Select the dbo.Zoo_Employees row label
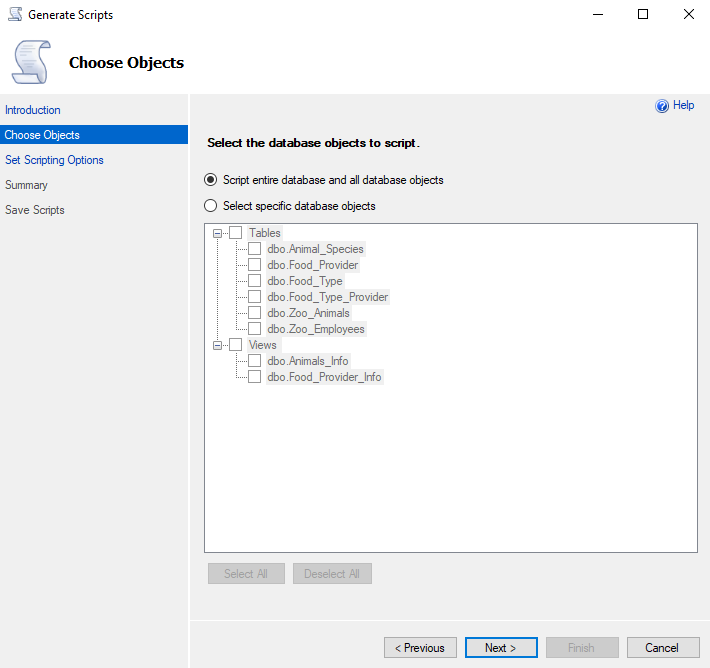 [x=316, y=329]
